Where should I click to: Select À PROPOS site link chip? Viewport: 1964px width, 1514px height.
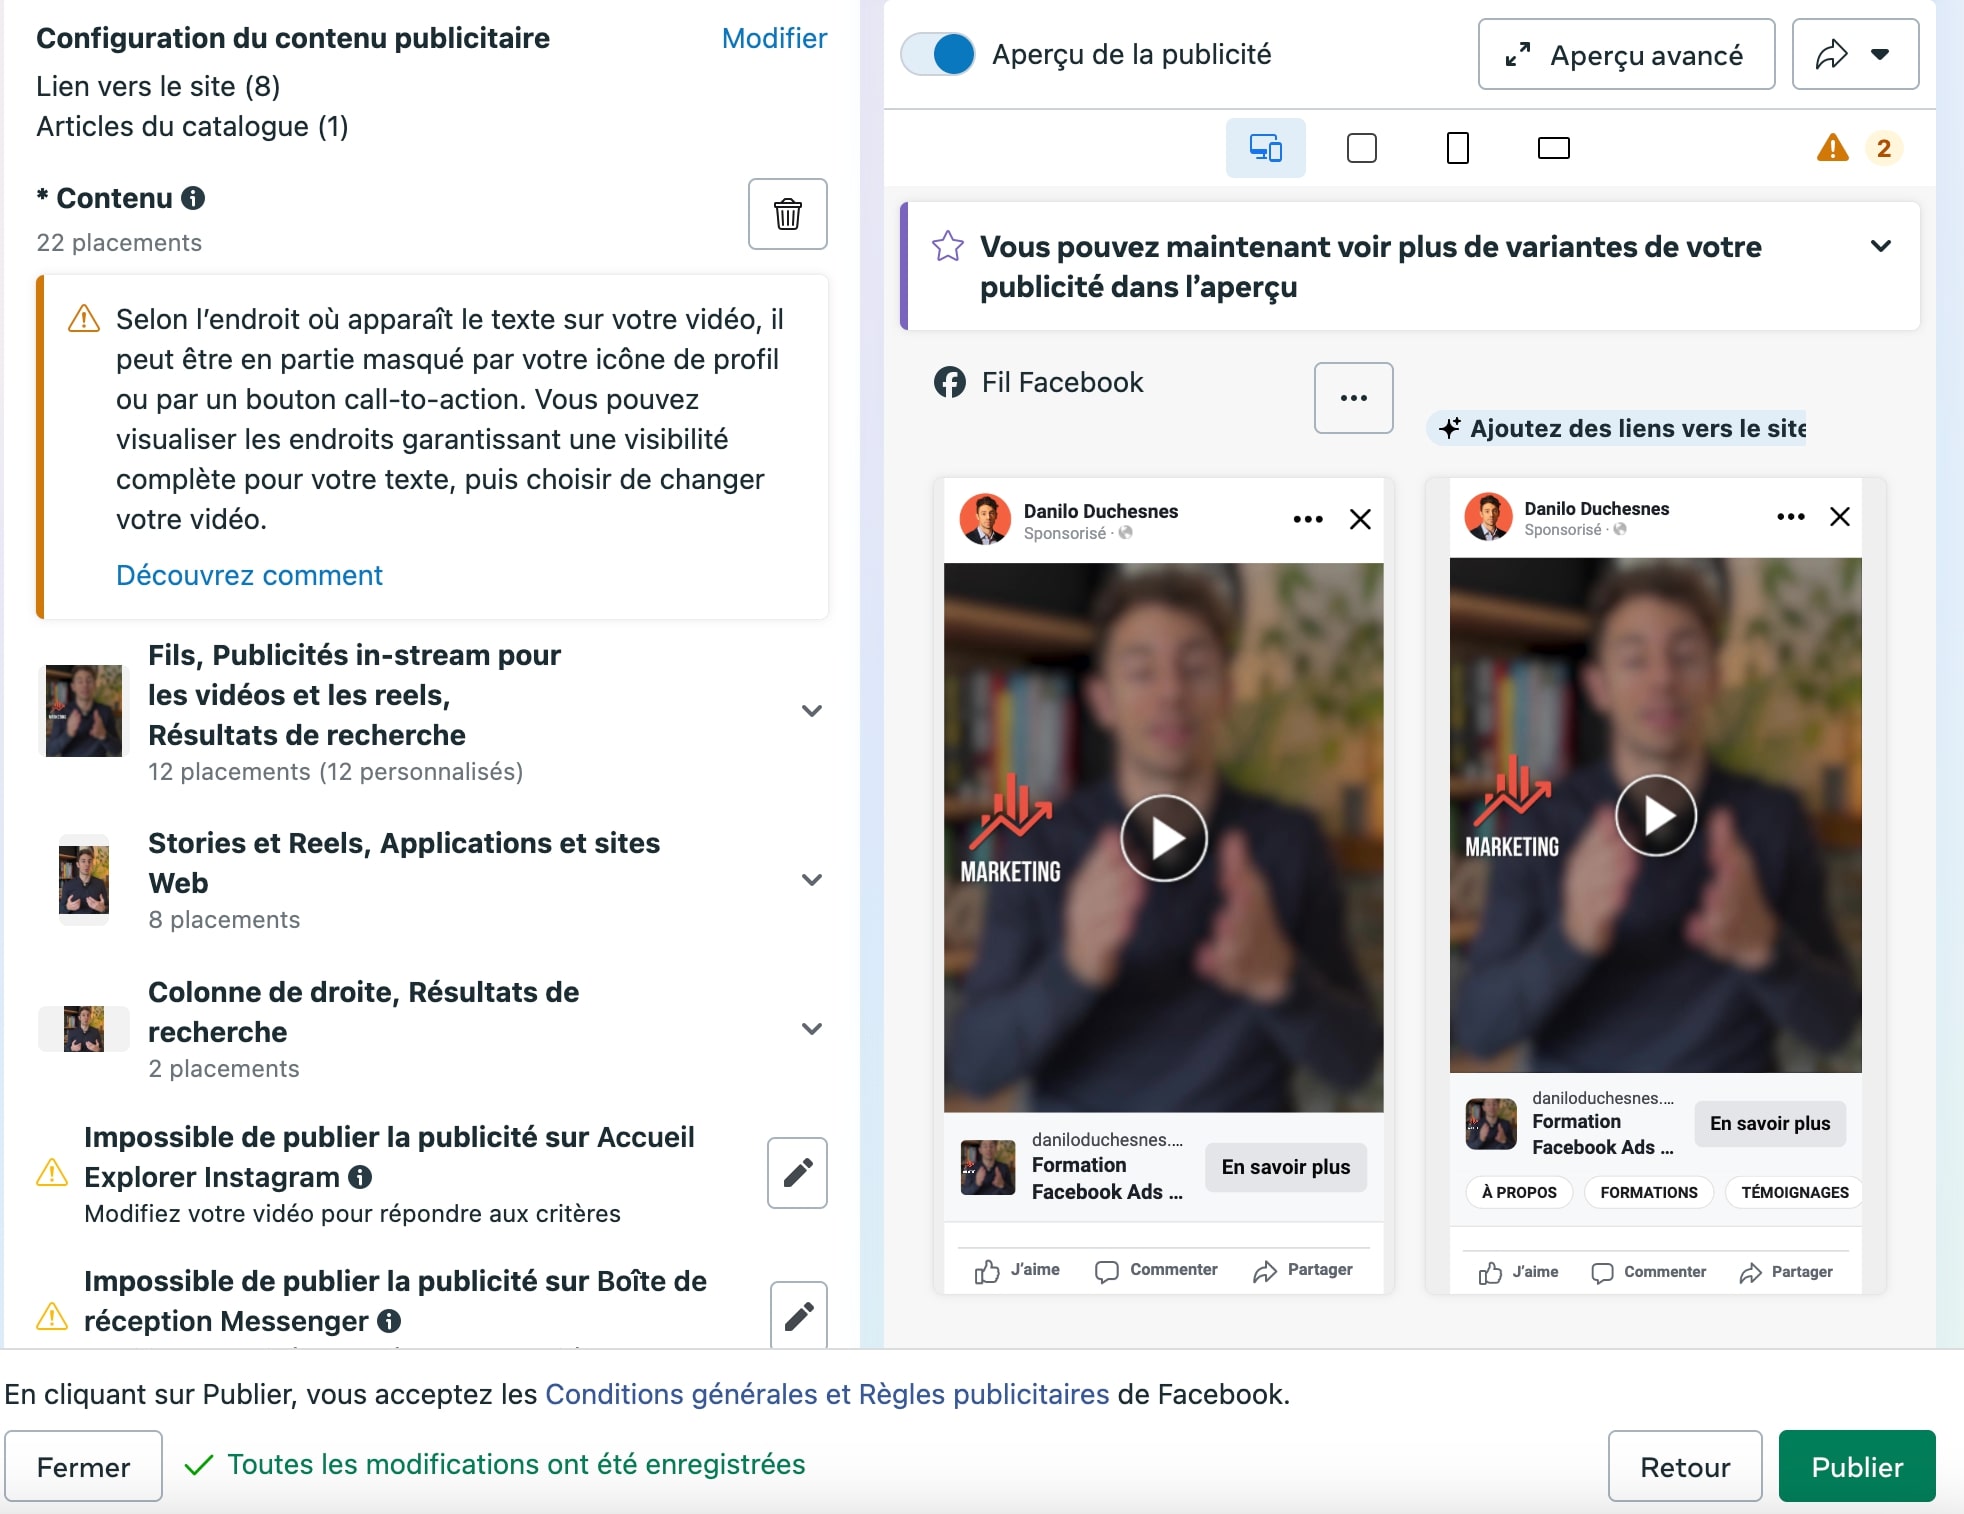1519,1192
